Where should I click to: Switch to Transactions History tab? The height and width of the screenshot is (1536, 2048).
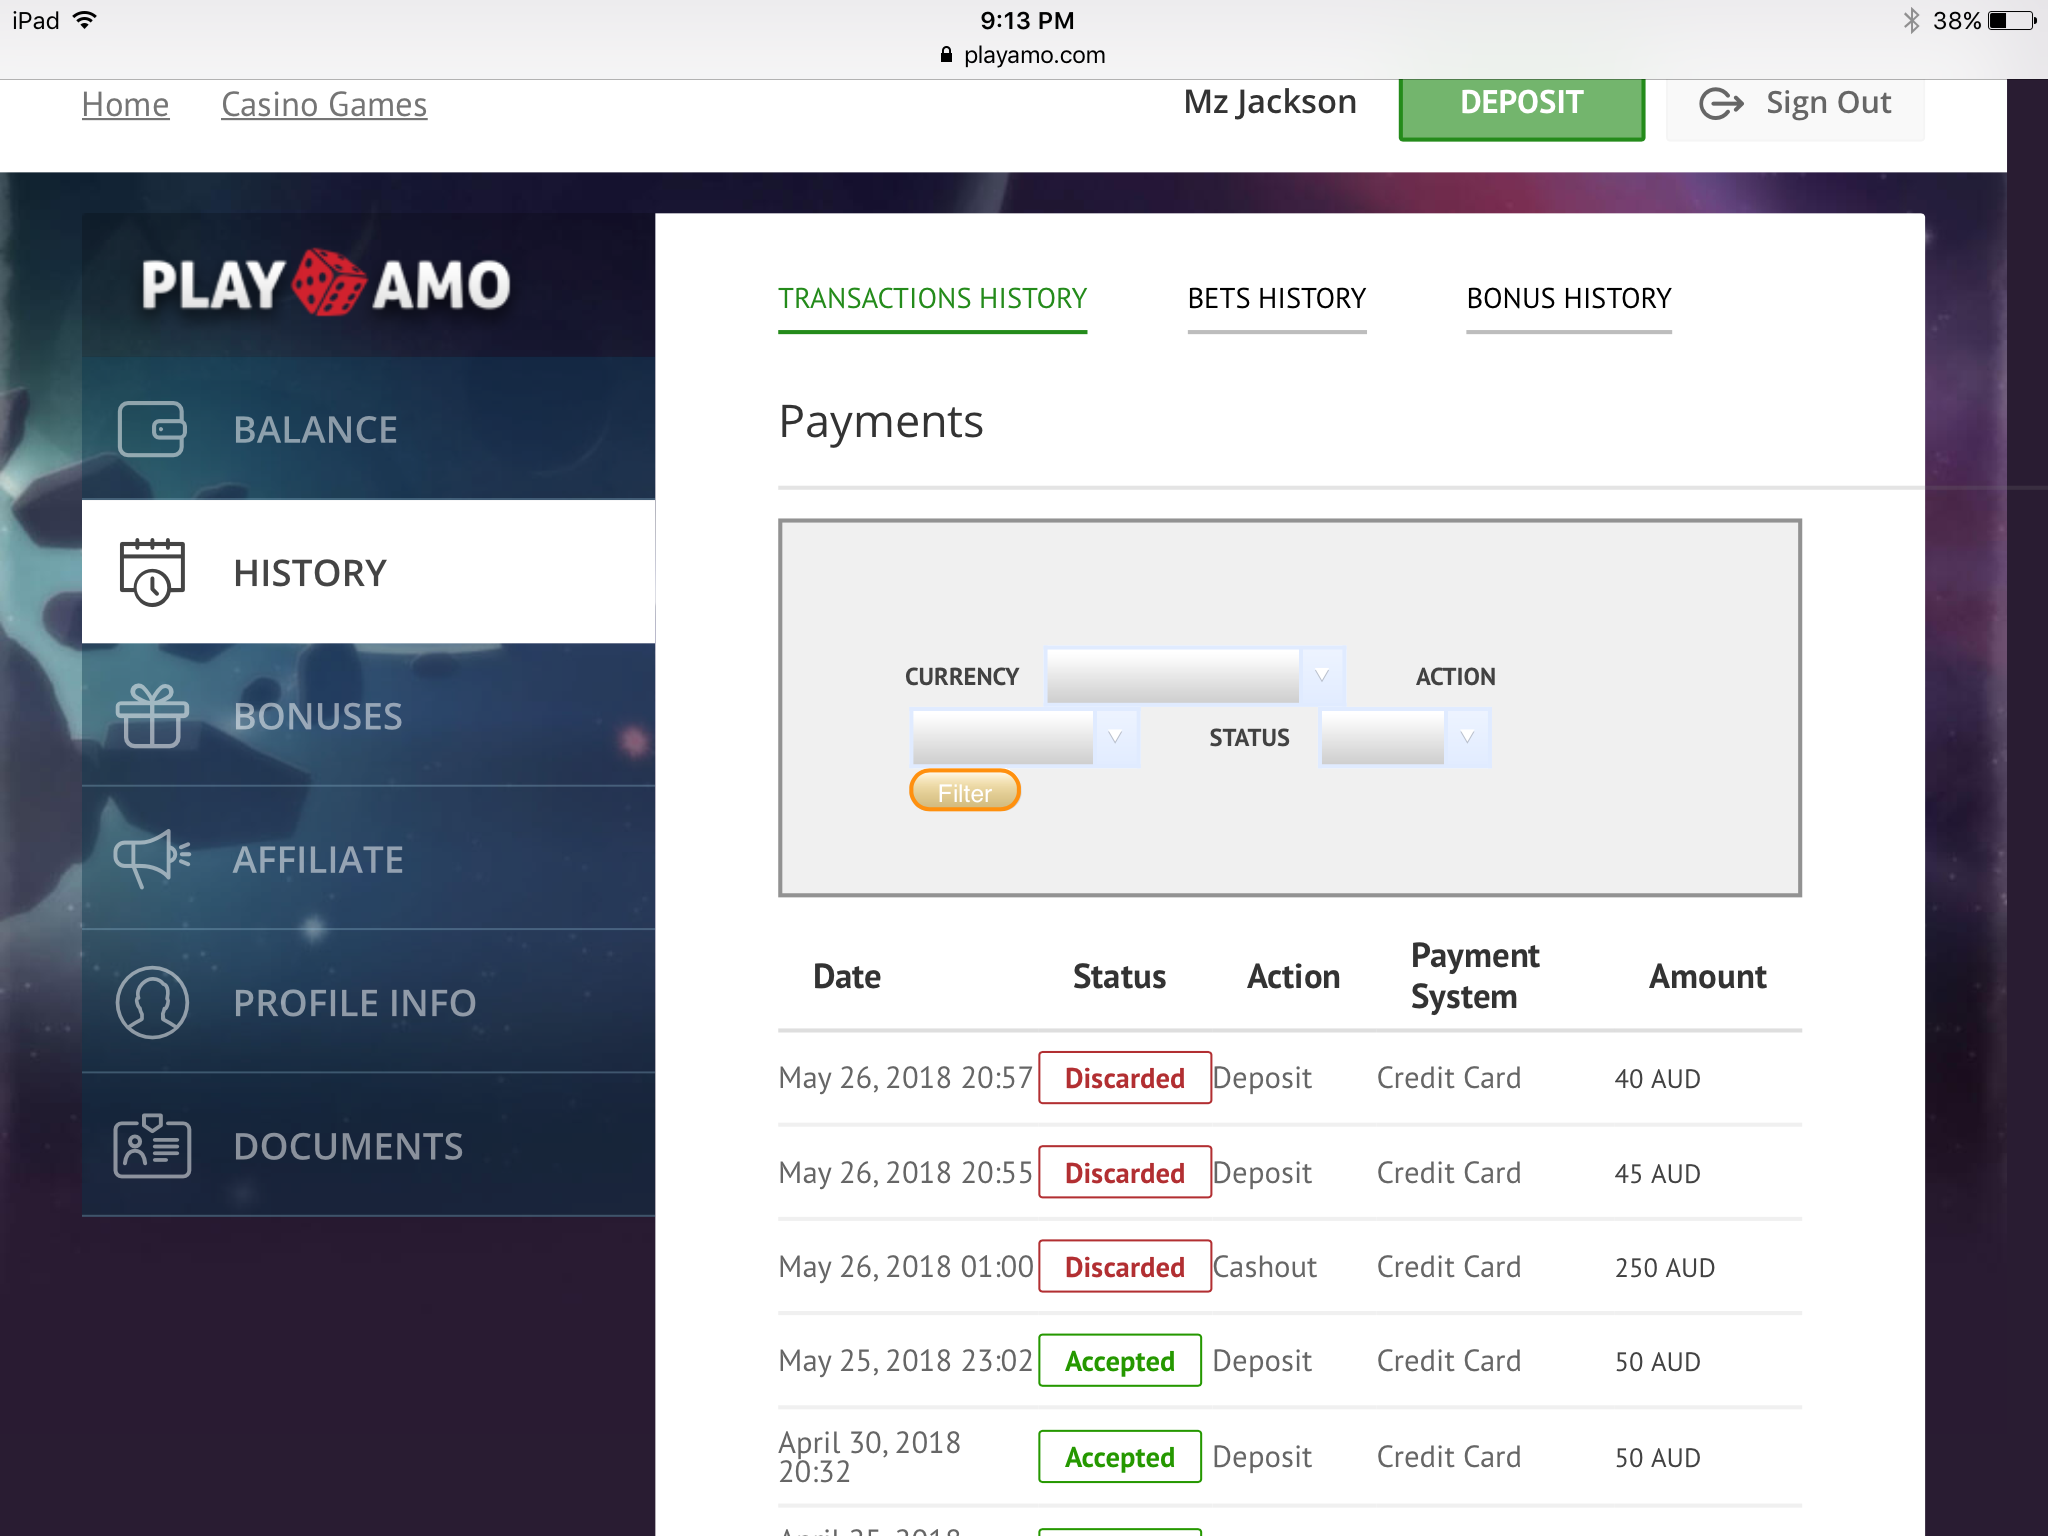click(932, 299)
